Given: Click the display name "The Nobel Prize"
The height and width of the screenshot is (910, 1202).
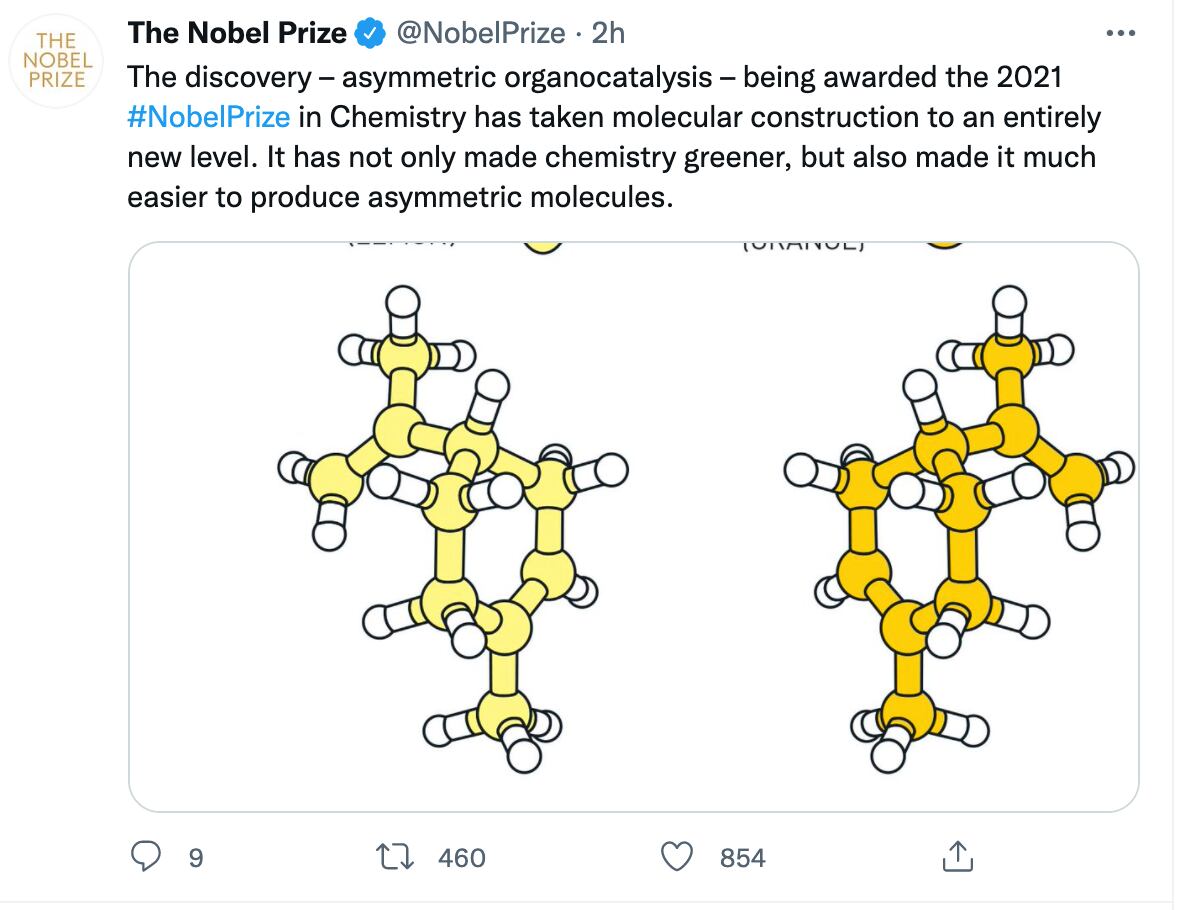Looking at the screenshot, I should 237,33.
